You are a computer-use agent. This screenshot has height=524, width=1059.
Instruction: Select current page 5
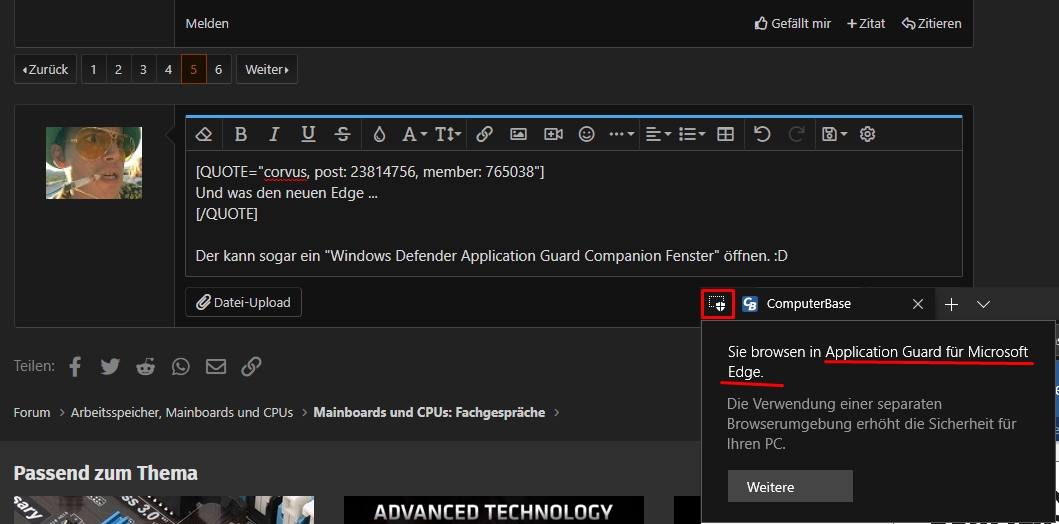coord(193,69)
